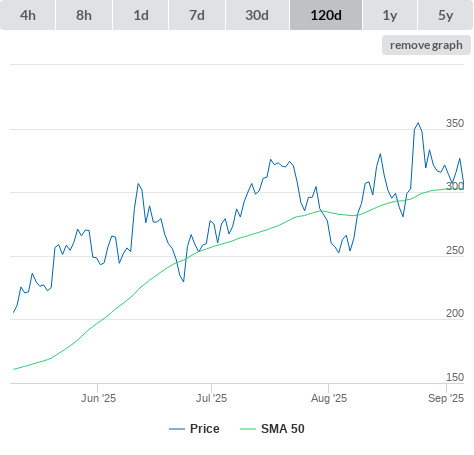Screen dimensions: 474x455
Task: Toggle the SMA 50 legend label
Action: coord(283,429)
